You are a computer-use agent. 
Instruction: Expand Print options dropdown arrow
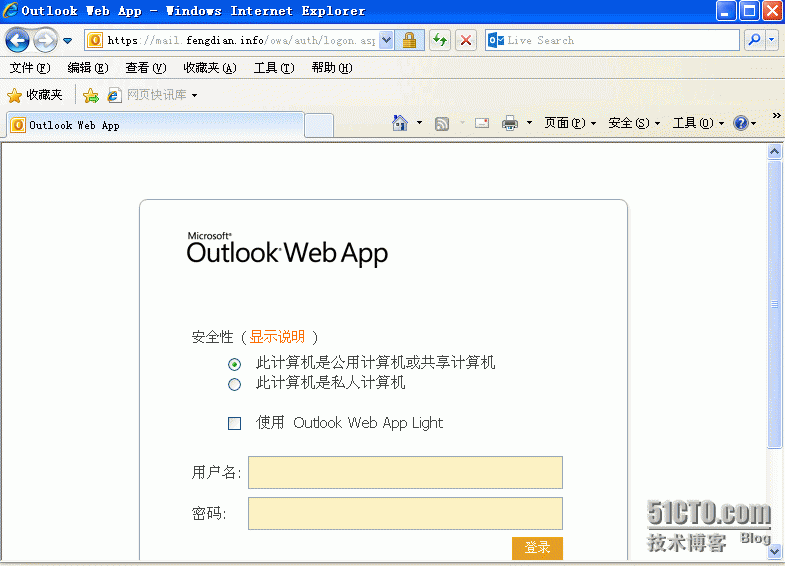pyautogui.click(x=529, y=123)
